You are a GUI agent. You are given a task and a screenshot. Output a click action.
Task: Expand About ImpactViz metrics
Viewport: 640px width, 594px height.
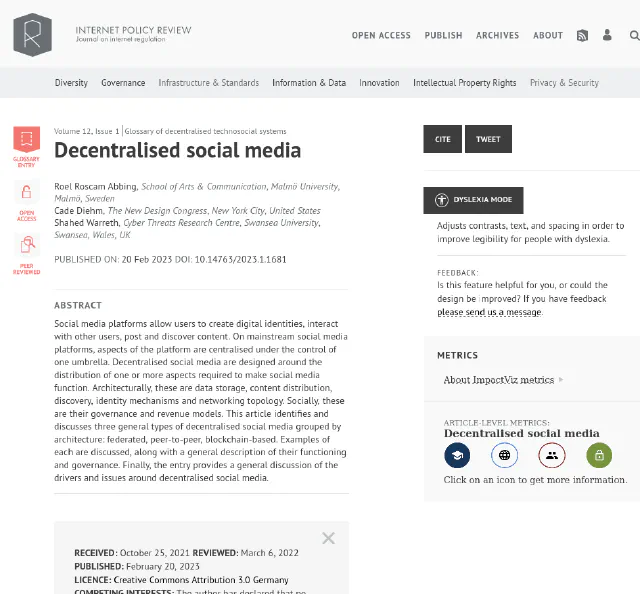503,380
